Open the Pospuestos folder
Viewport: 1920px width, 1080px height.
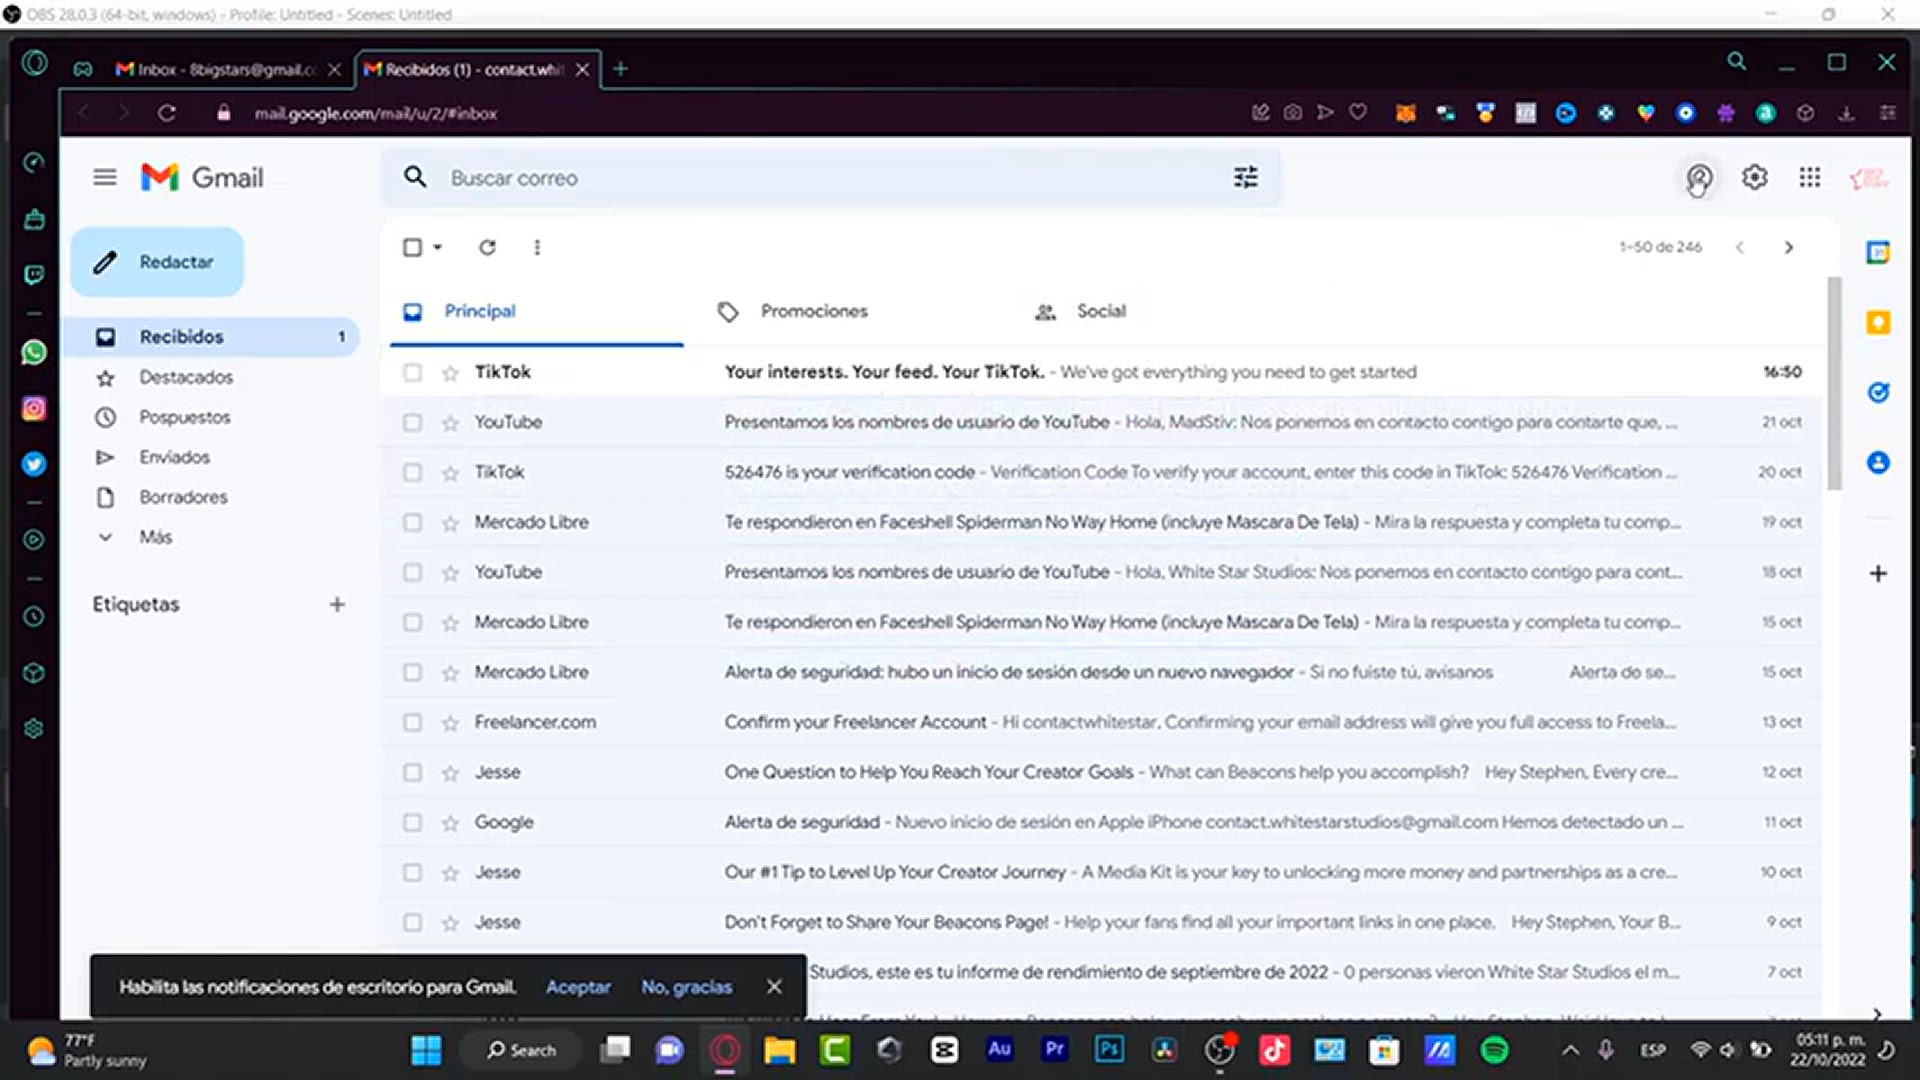pos(184,417)
